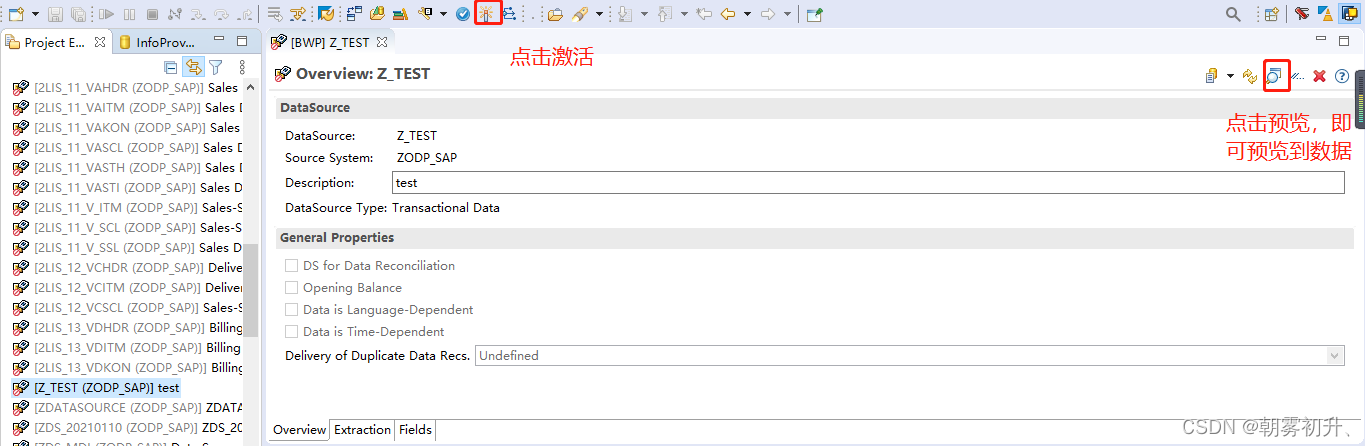Close the [BWP] Z_TEST editor tab
Viewport: 1365px width, 446px height.
click(x=381, y=43)
